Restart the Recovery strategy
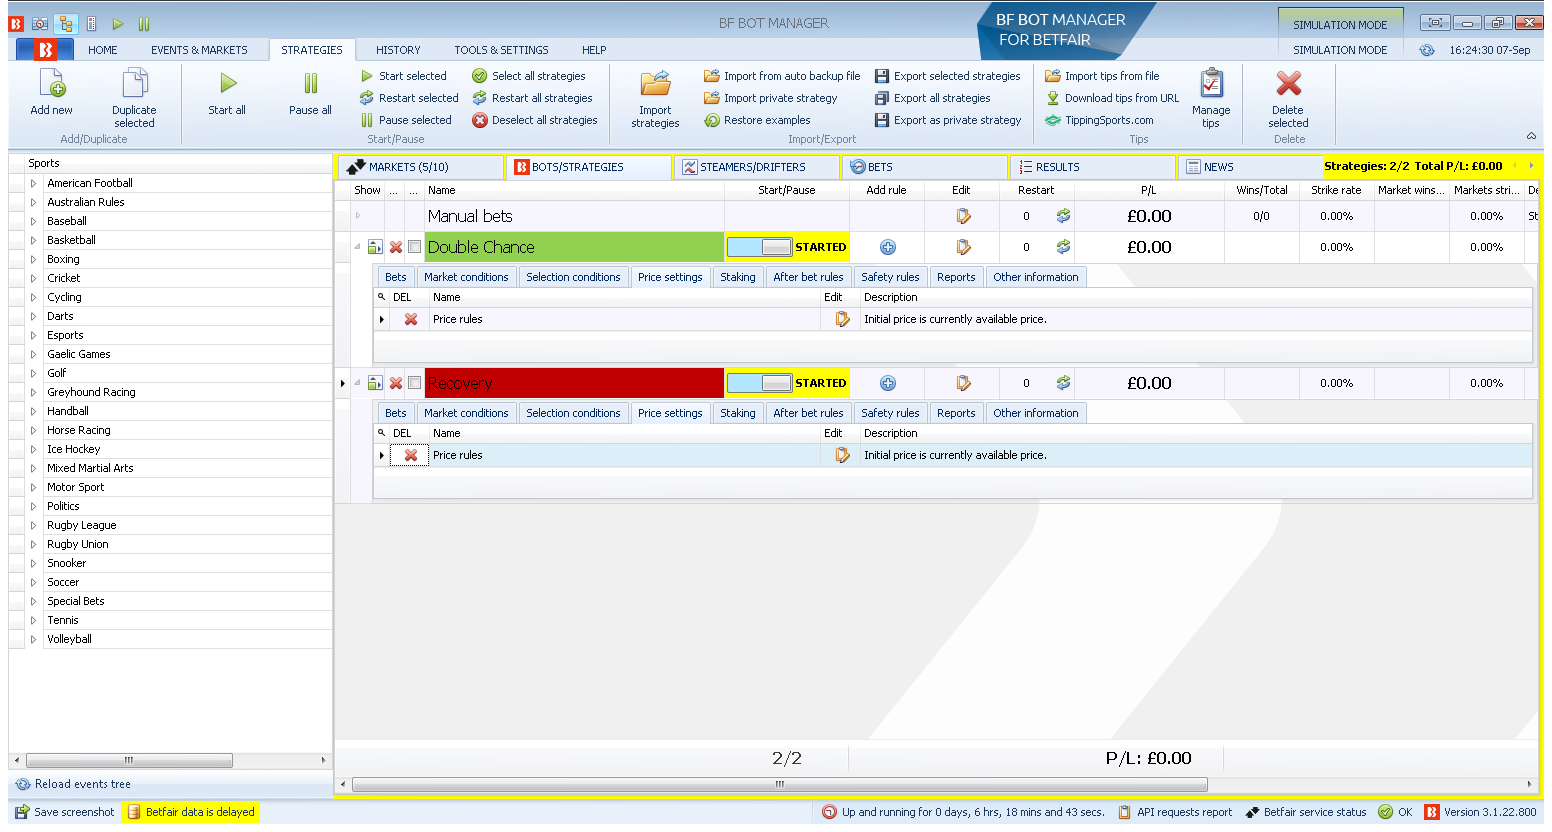1552x832 pixels. pyautogui.click(x=1063, y=383)
